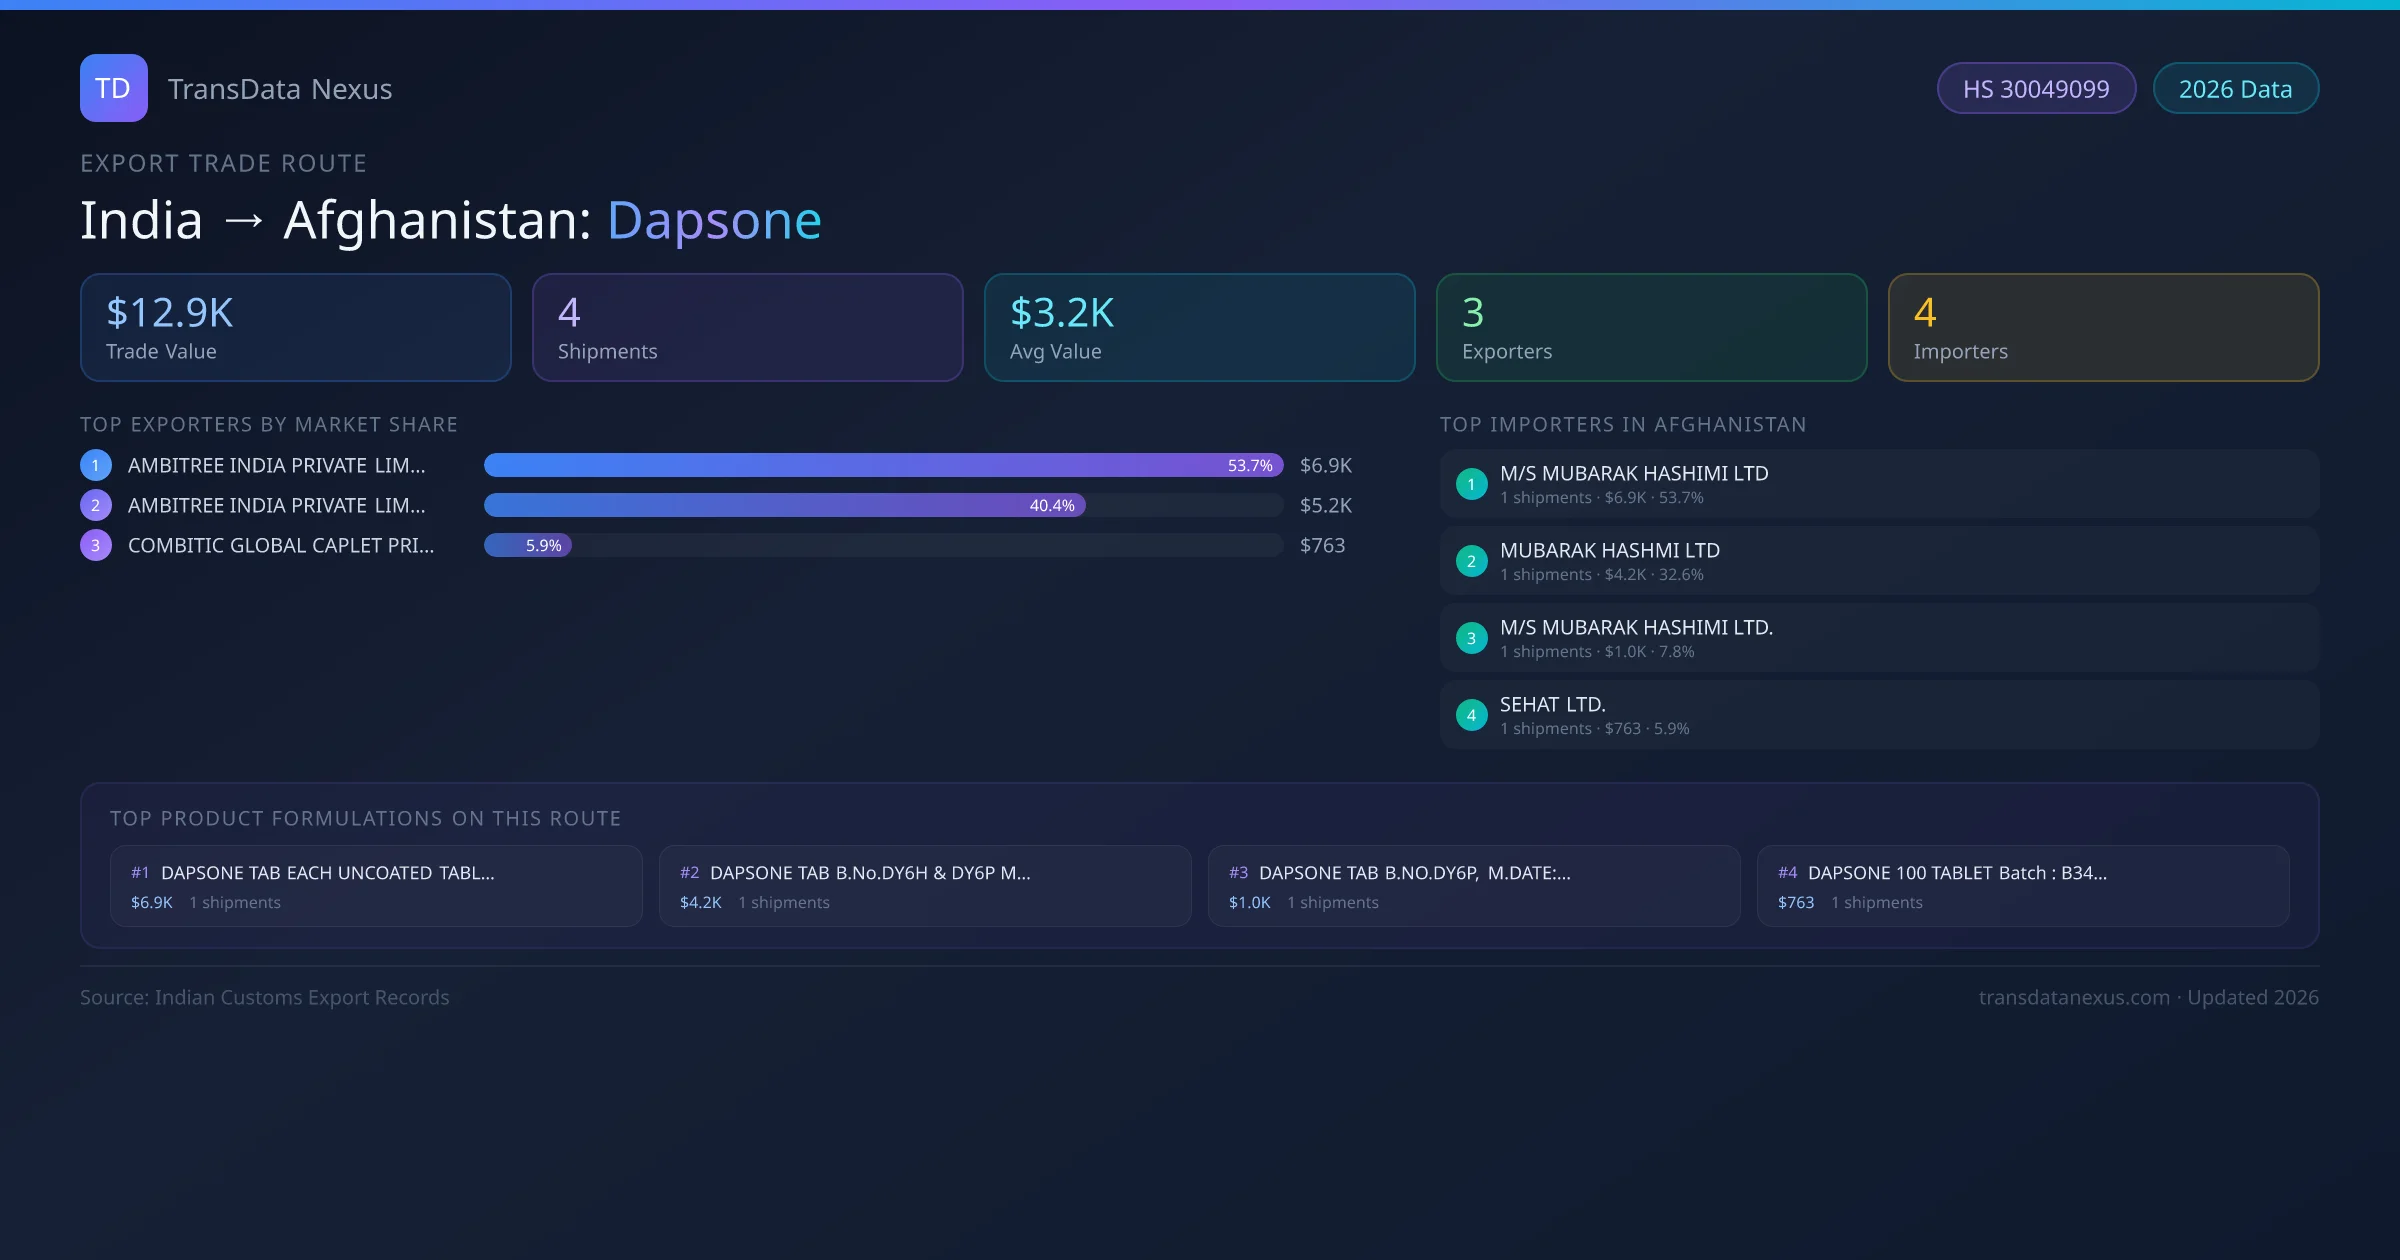Click the TD logo icon
Screen dimensions: 2400x1260
click(x=113, y=88)
